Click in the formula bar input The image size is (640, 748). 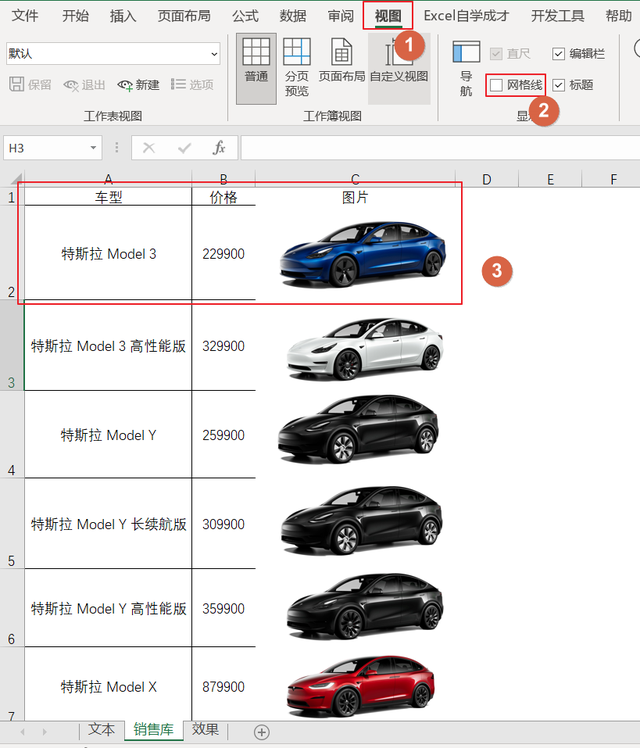[x=440, y=148]
